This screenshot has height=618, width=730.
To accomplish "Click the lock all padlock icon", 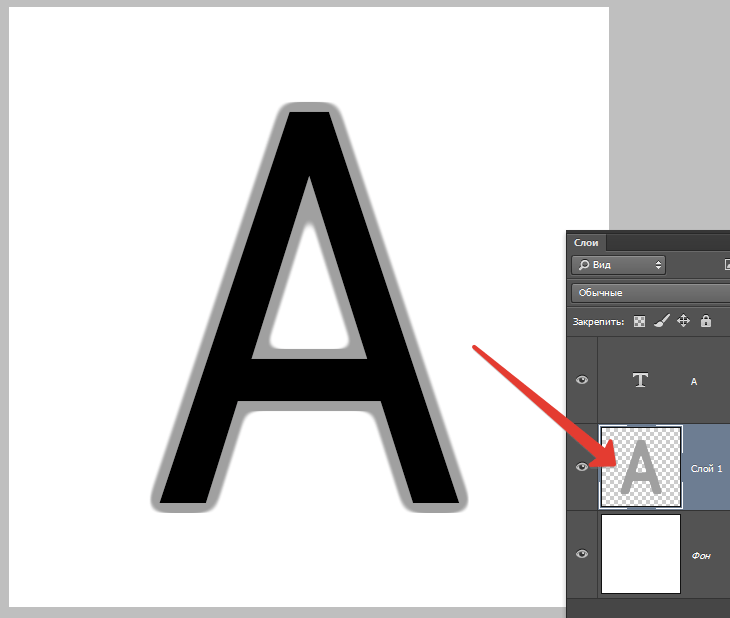I will tap(706, 321).
